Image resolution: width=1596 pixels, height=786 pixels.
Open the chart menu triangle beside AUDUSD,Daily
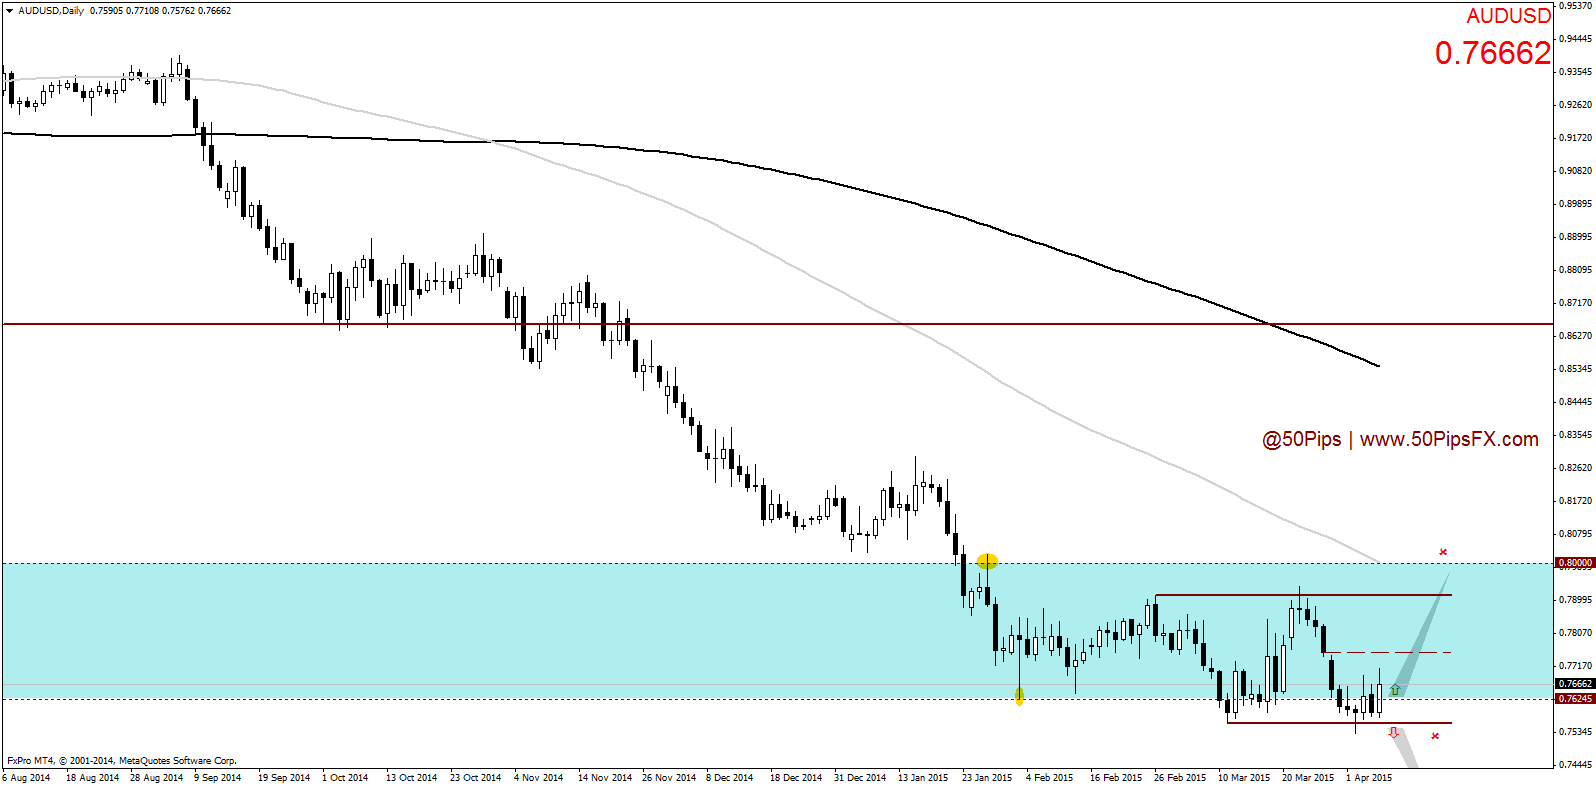pos(9,11)
